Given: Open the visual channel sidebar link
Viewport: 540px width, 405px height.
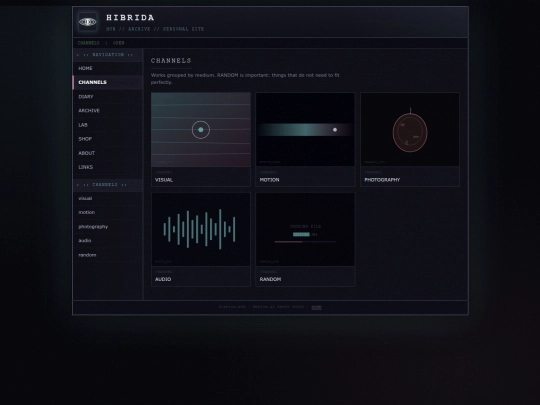Looking at the screenshot, I should [x=108, y=198].
